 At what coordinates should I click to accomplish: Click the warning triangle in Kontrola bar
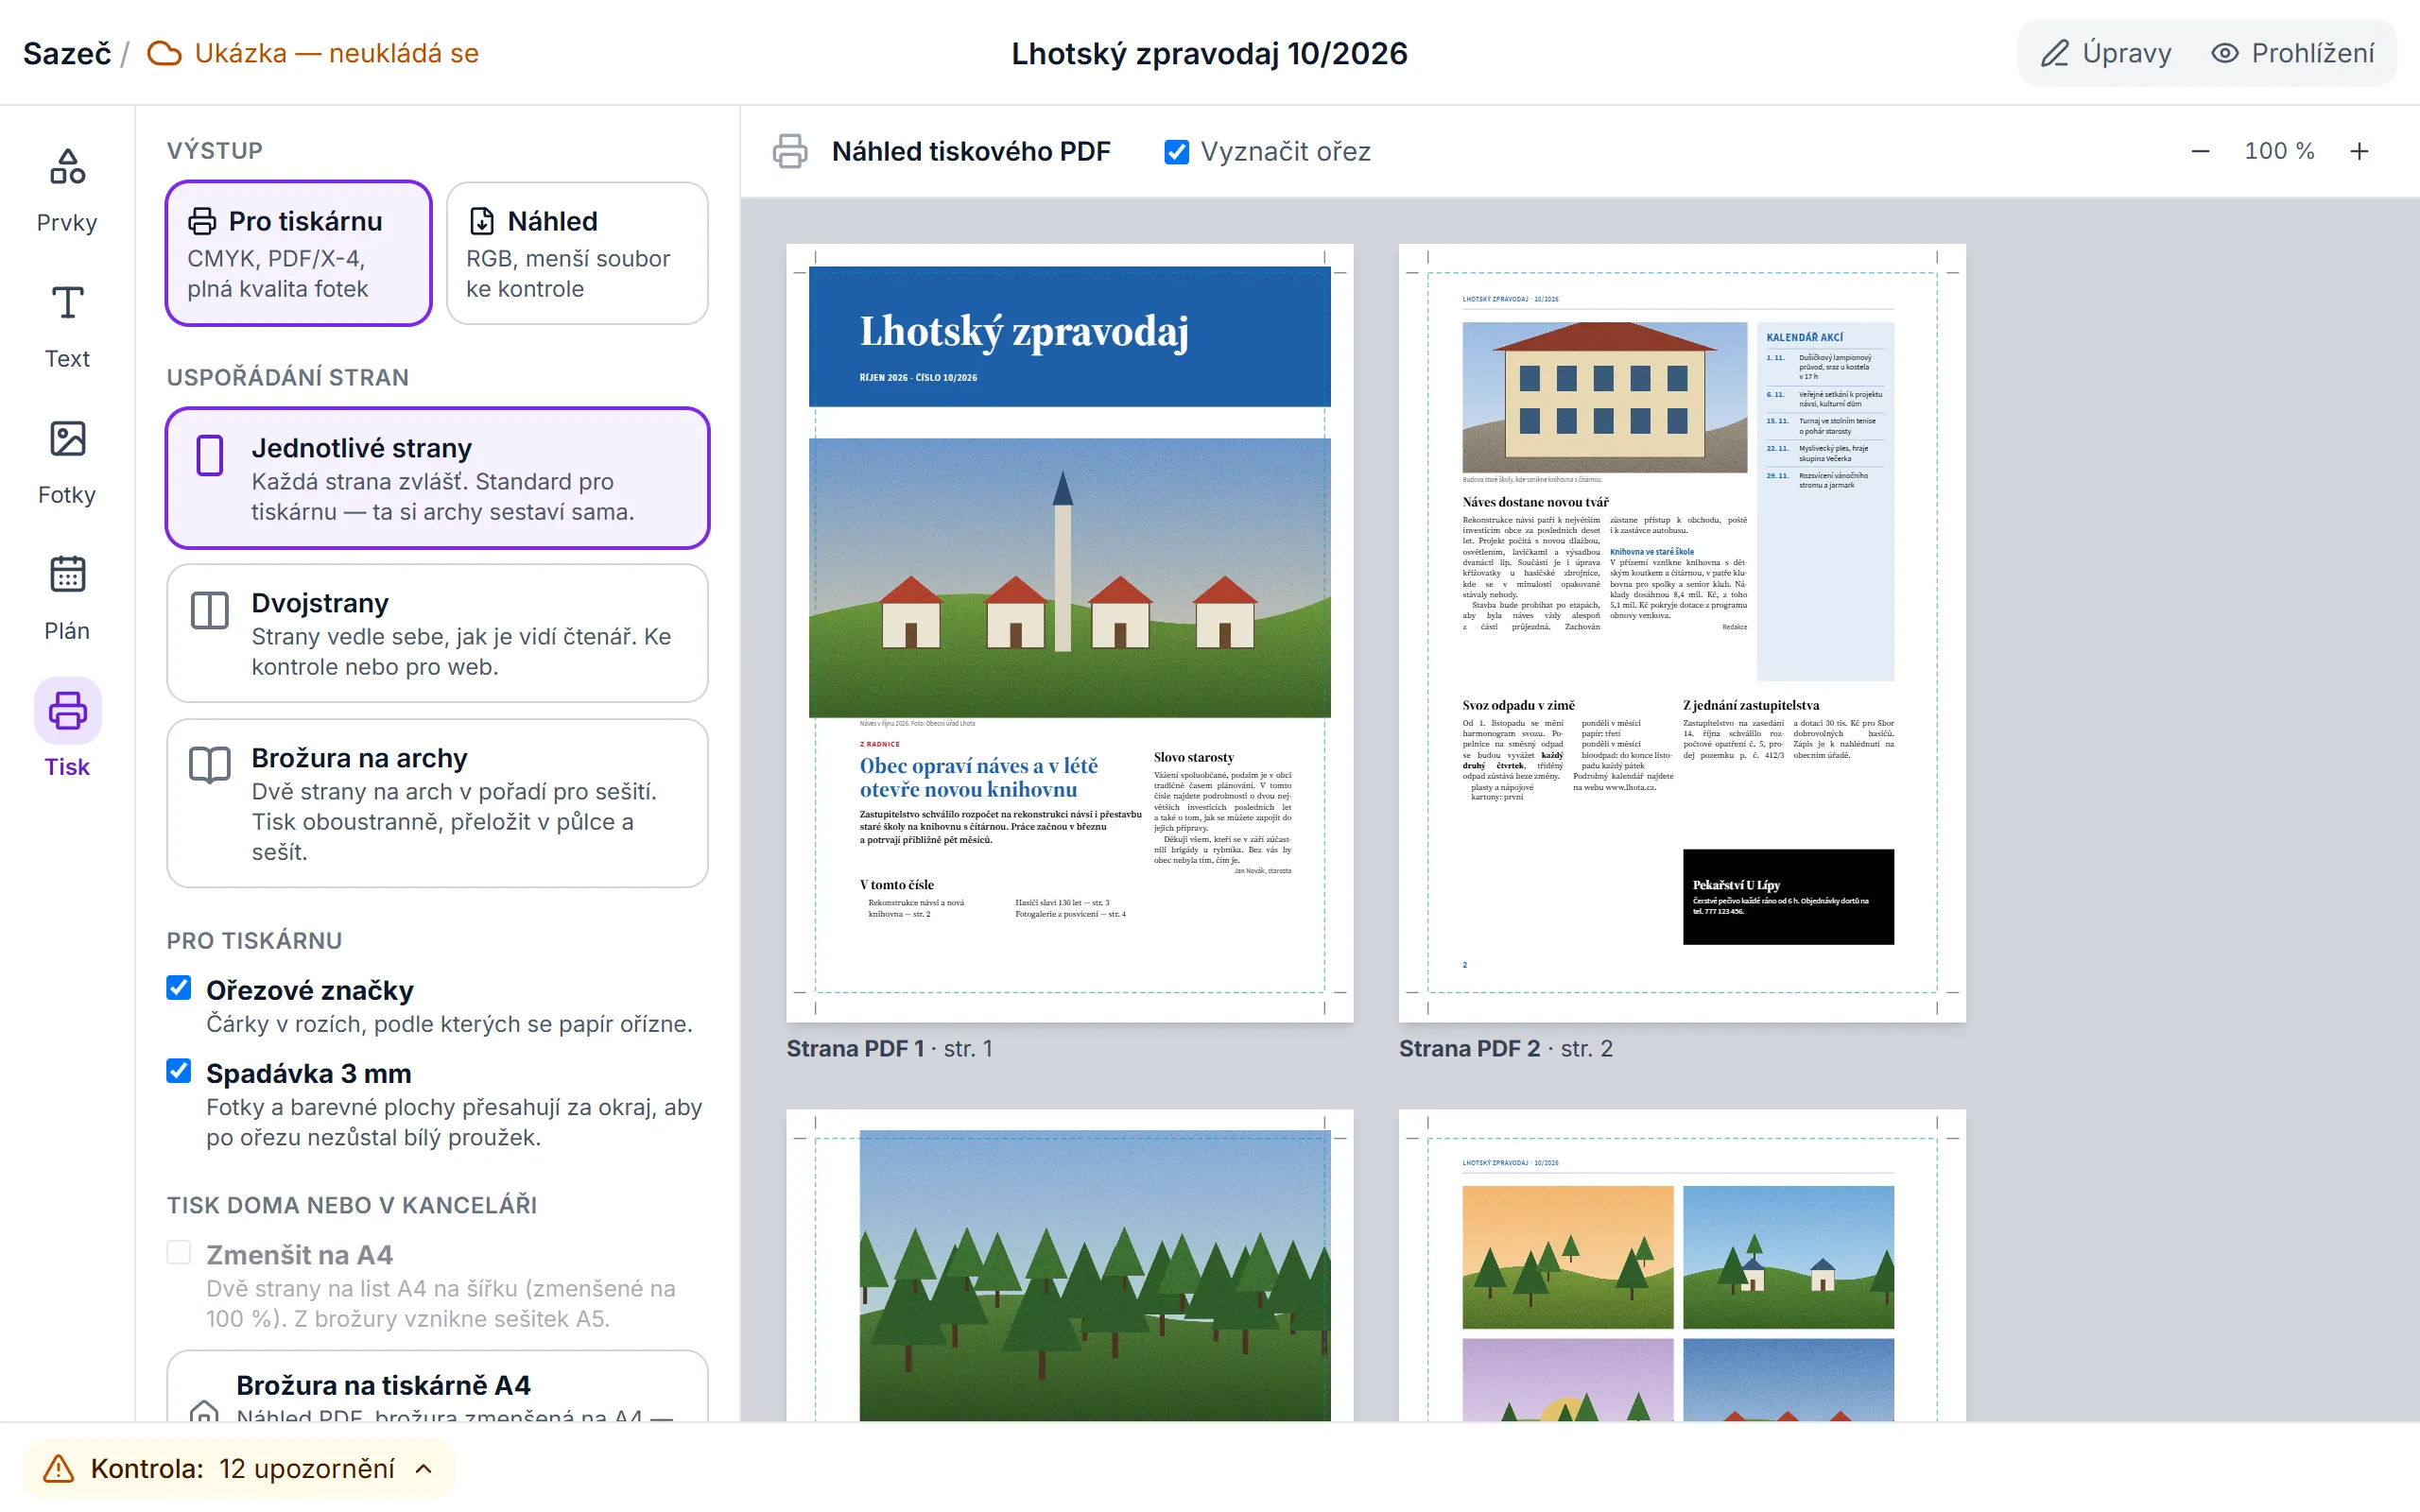pos(59,1468)
